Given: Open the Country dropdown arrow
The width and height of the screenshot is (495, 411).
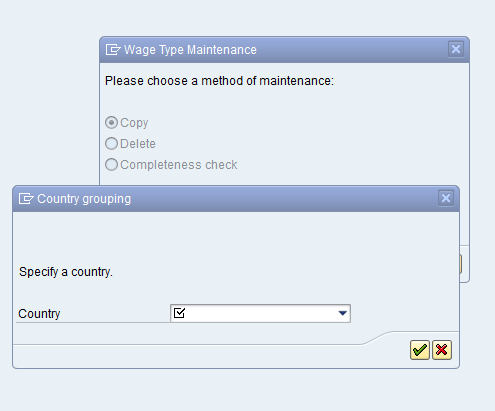Looking at the screenshot, I should pyautogui.click(x=342, y=313).
